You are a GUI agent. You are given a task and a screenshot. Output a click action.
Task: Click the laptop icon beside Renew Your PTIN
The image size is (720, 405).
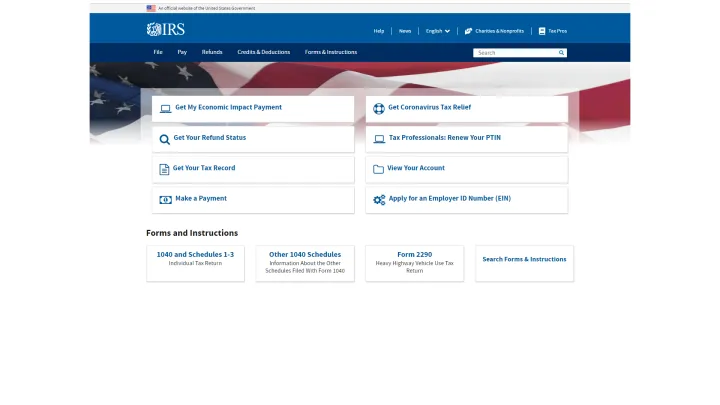(379, 139)
